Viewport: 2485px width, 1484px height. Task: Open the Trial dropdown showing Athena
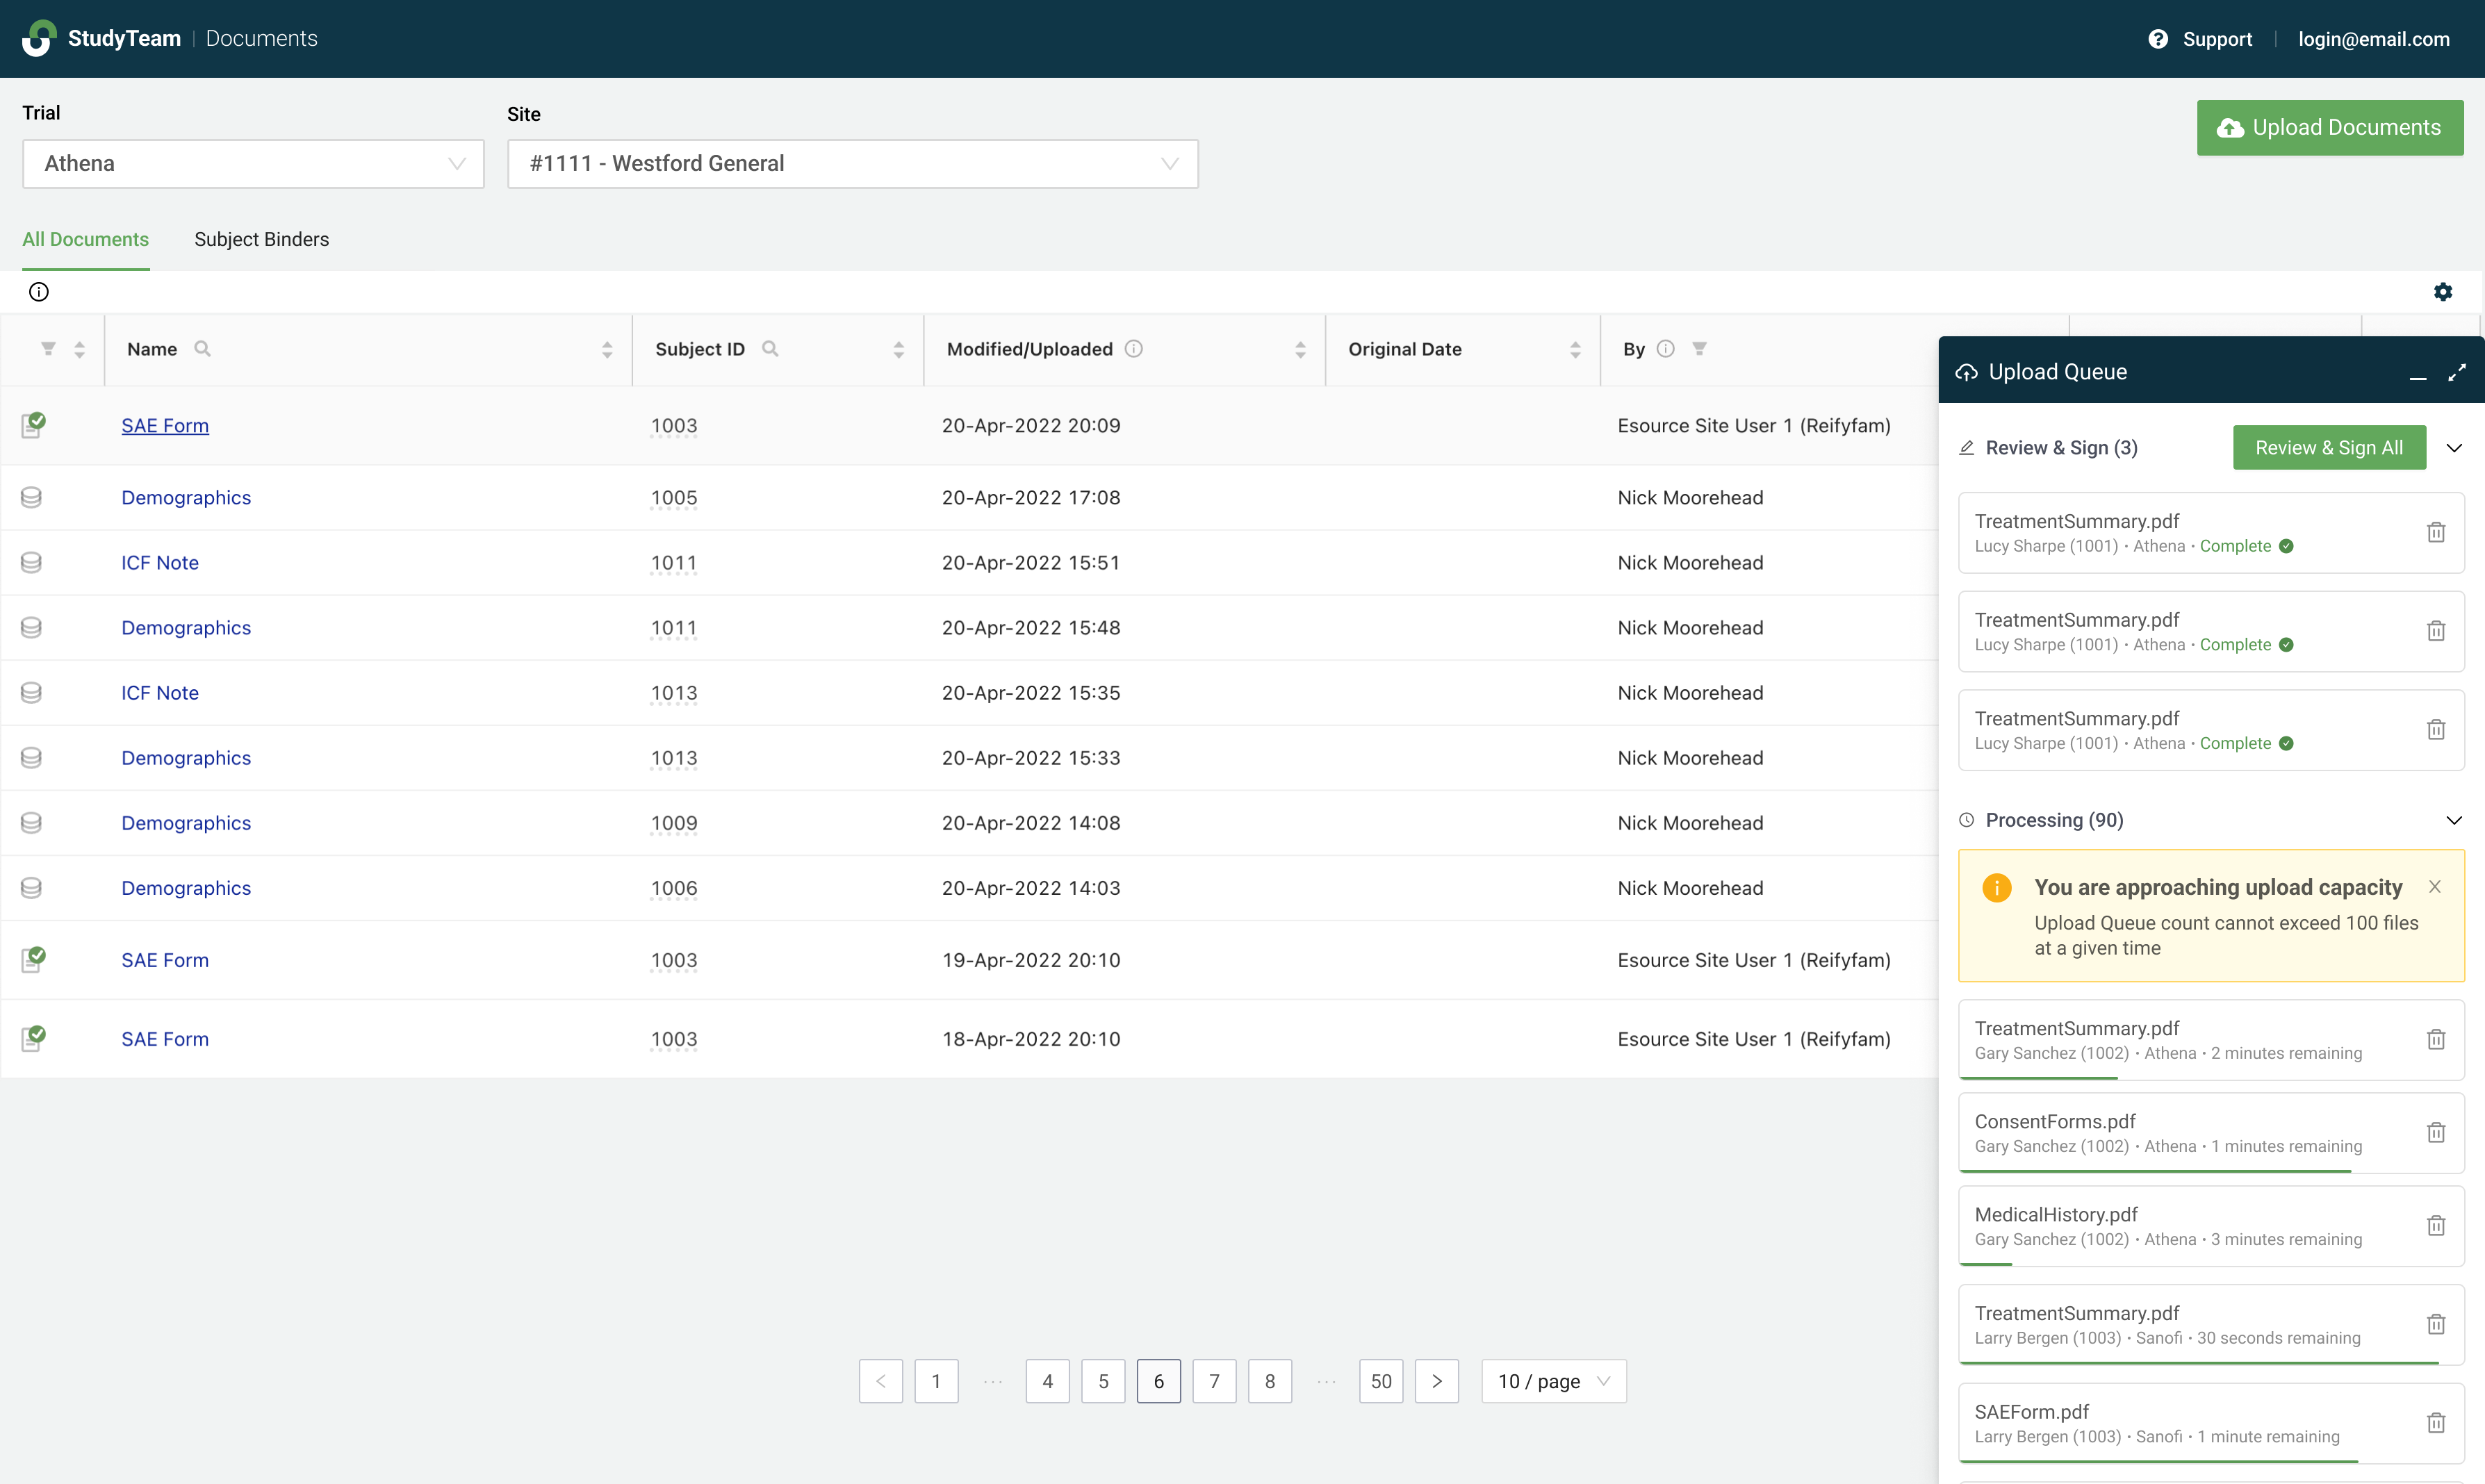click(253, 164)
